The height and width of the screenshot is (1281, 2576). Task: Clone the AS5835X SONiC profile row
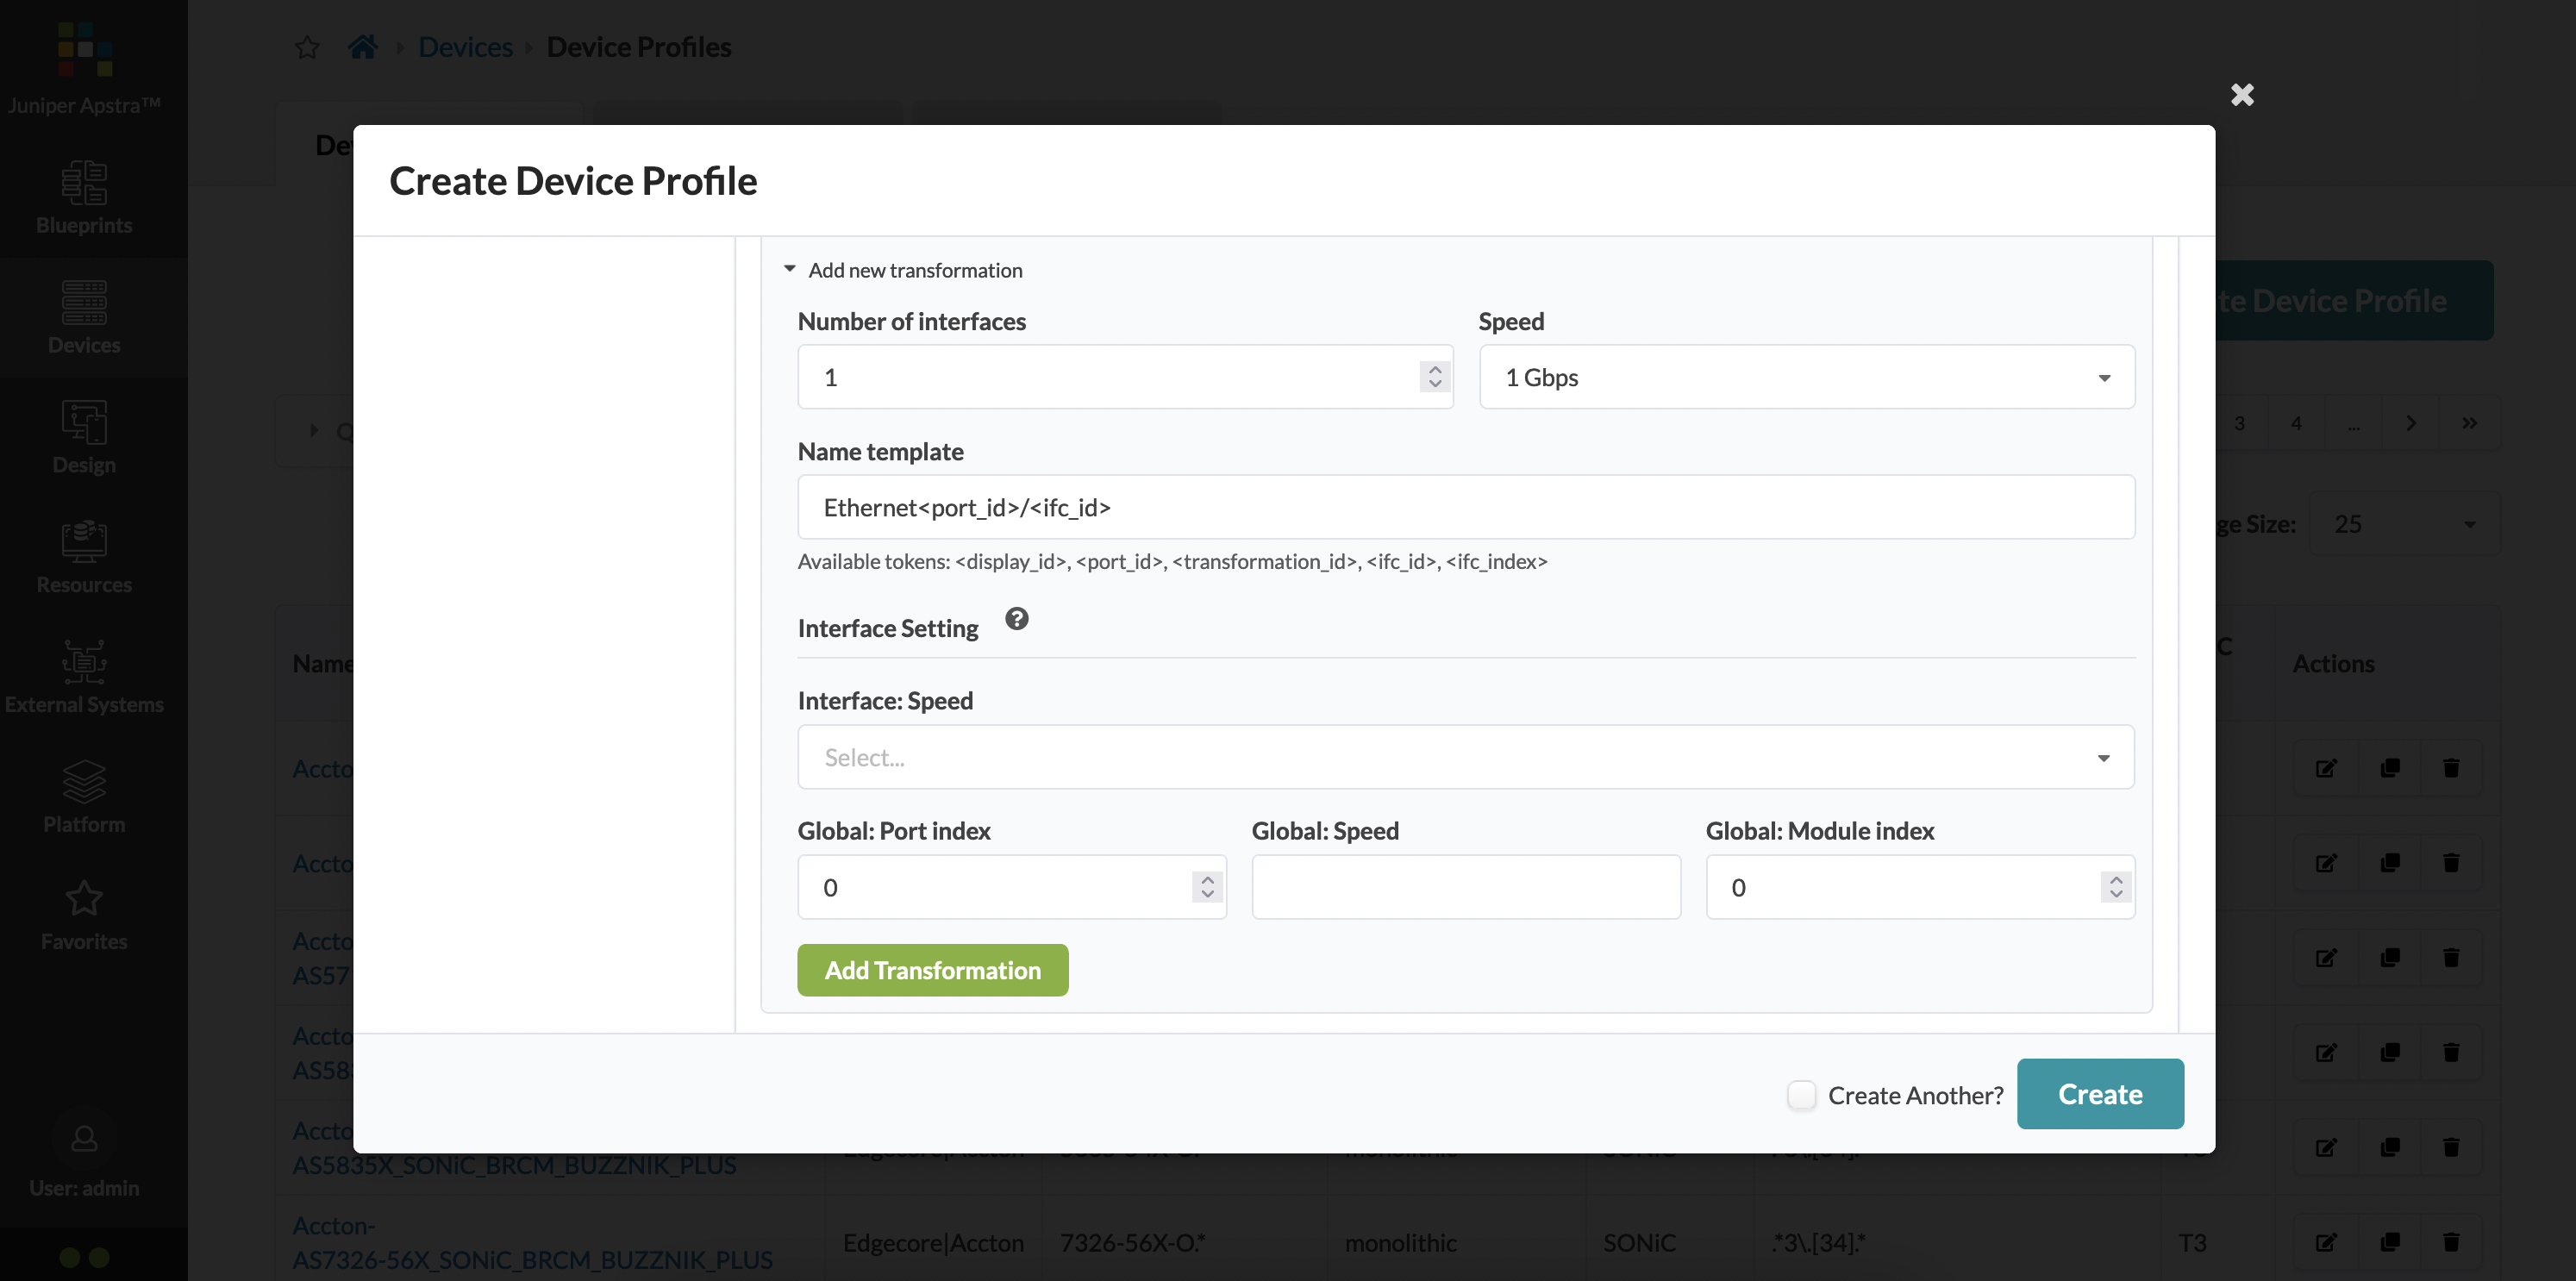point(2390,1147)
